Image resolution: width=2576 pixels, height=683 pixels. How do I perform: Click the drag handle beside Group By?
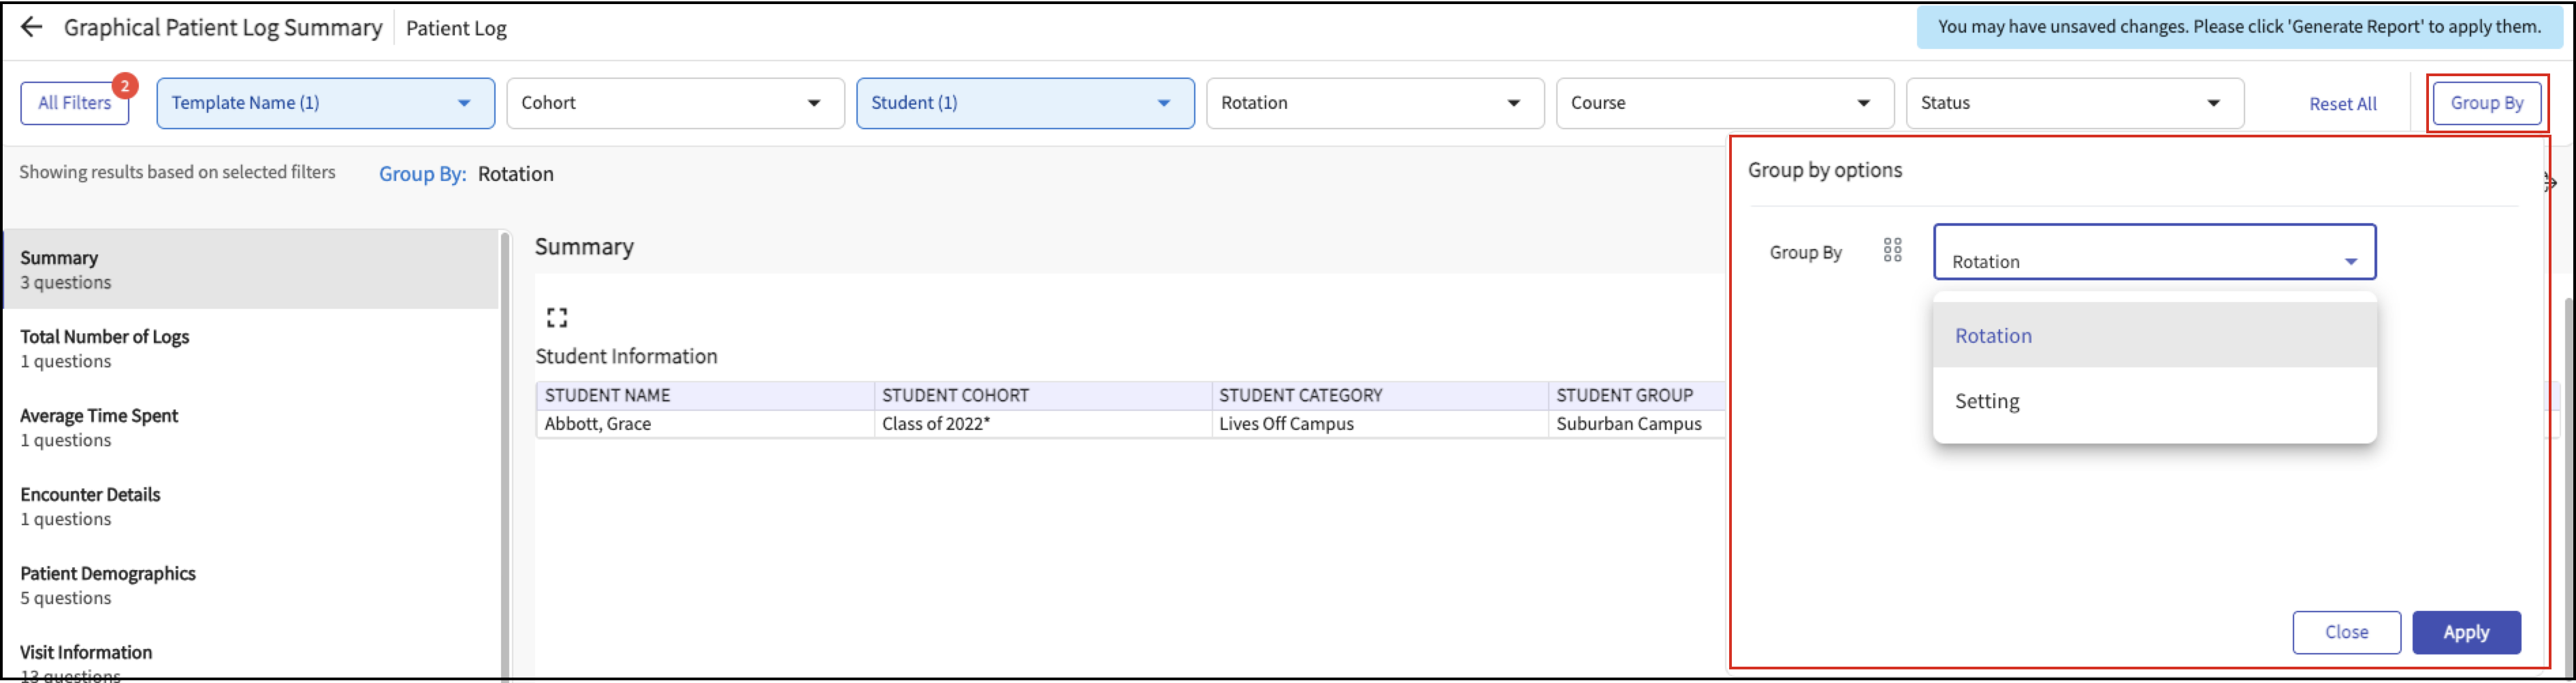1892,250
